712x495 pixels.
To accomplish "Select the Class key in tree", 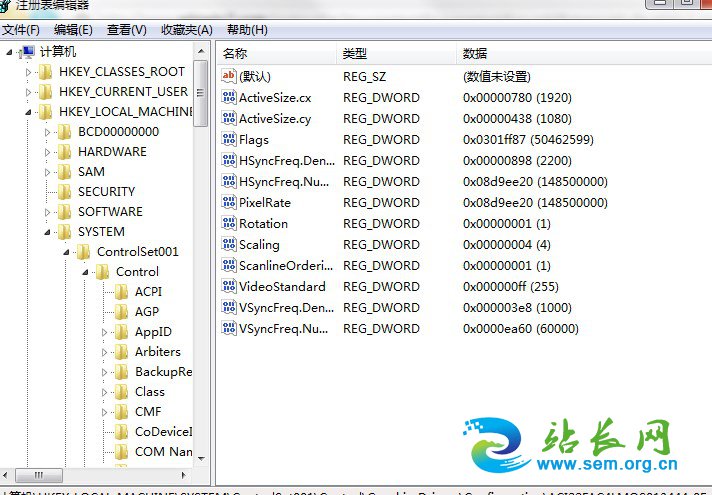I will tap(150, 392).
